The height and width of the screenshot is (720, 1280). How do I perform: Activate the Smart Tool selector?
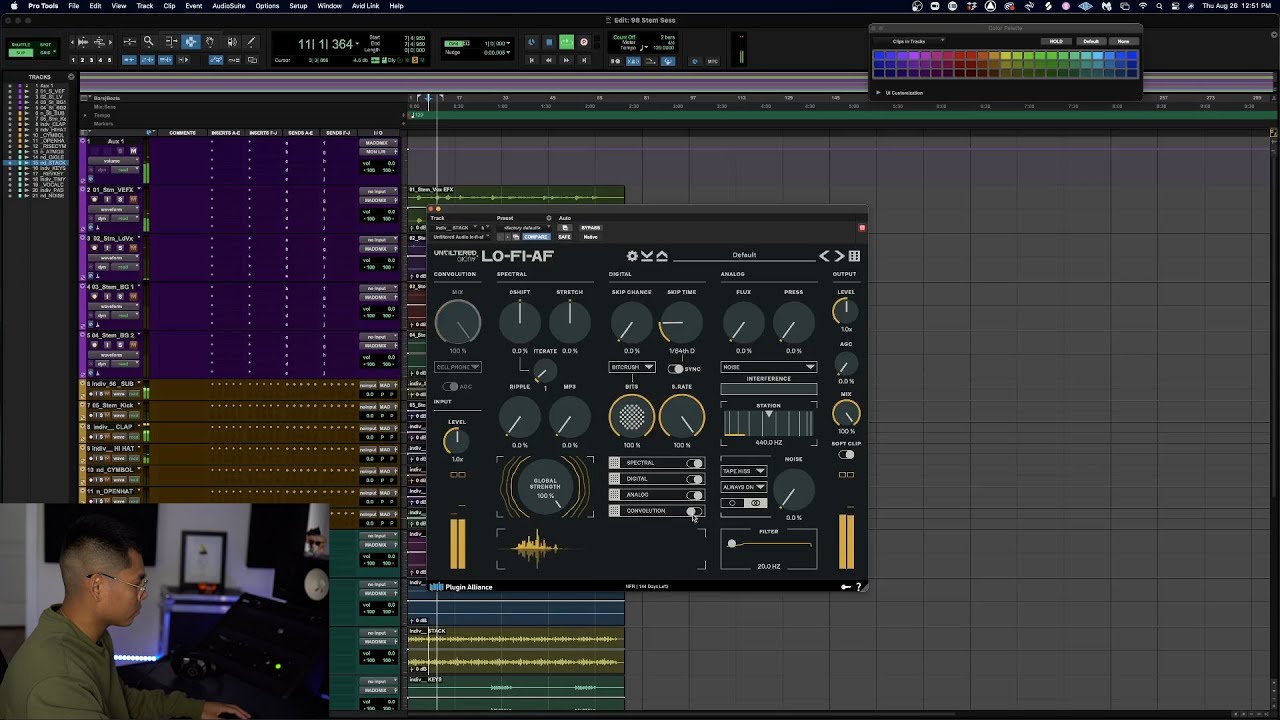pos(190,33)
